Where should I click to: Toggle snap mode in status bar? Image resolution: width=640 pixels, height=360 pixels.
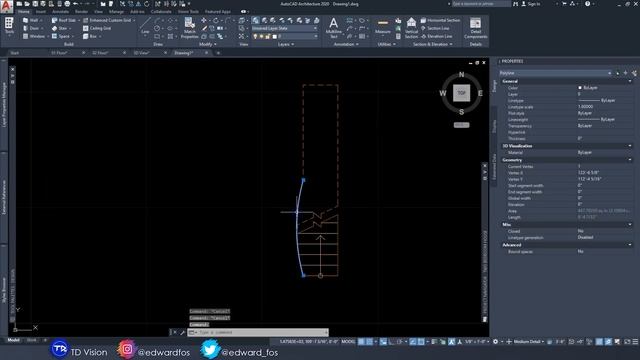tap(370, 342)
